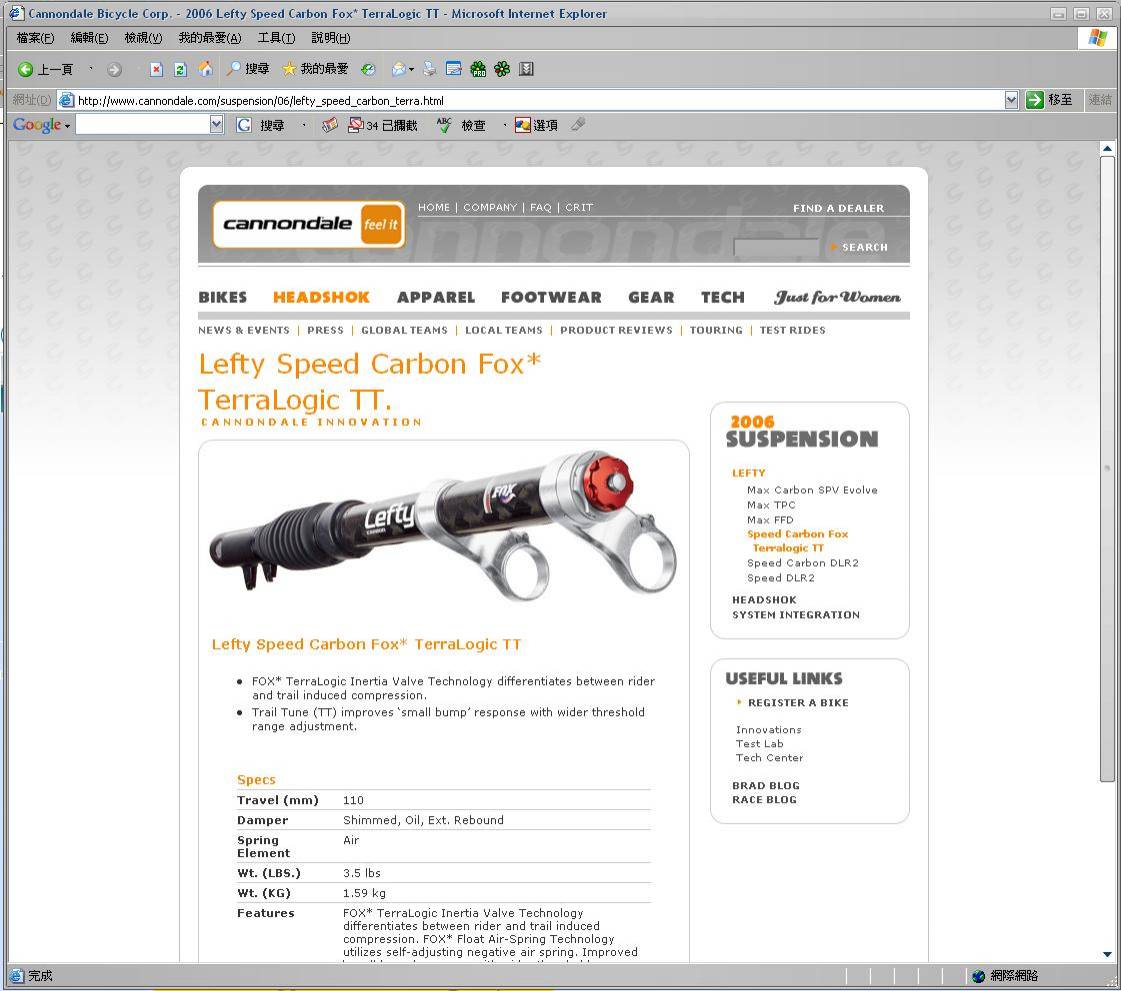
Task: Click the Tech Center link
Action: point(769,758)
